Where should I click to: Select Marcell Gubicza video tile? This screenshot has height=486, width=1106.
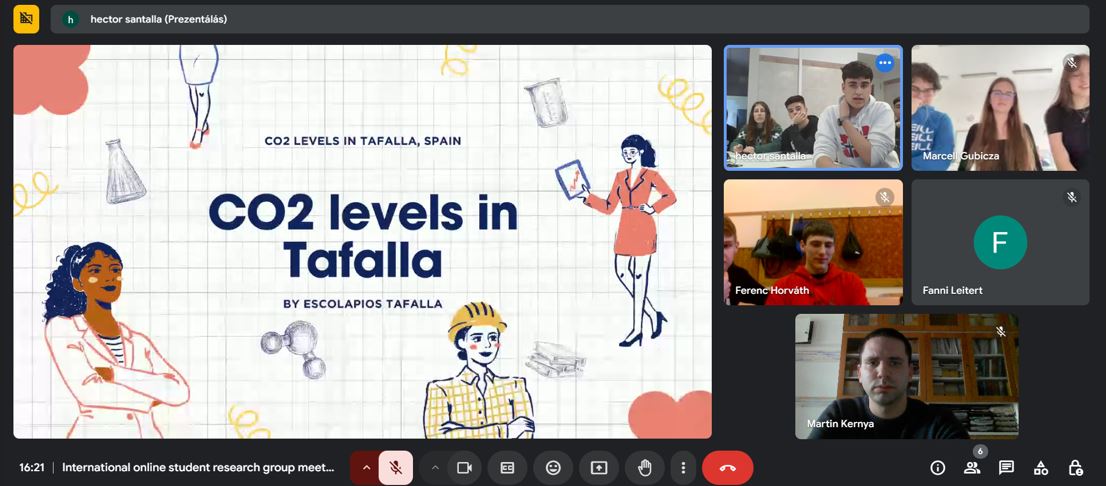(1000, 108)
